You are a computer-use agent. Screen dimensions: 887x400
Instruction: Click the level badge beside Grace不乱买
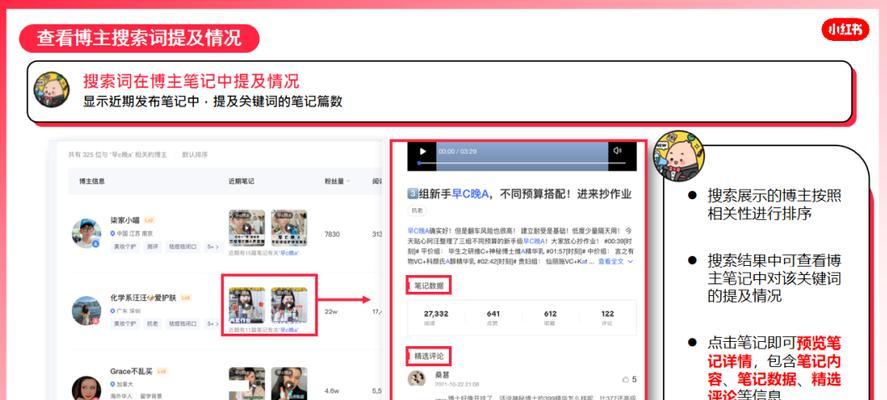(x=162, y=371)
